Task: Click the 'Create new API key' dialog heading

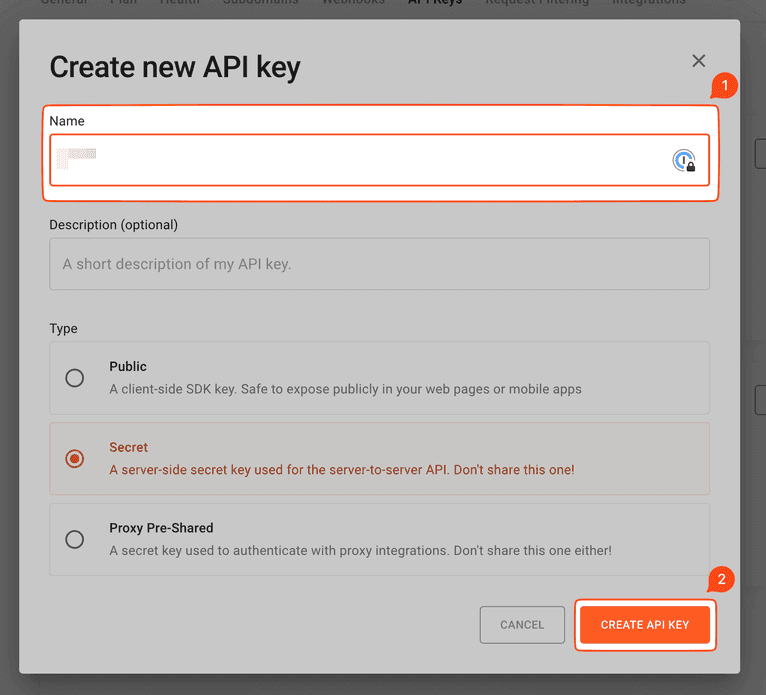Action: (175, 67)
